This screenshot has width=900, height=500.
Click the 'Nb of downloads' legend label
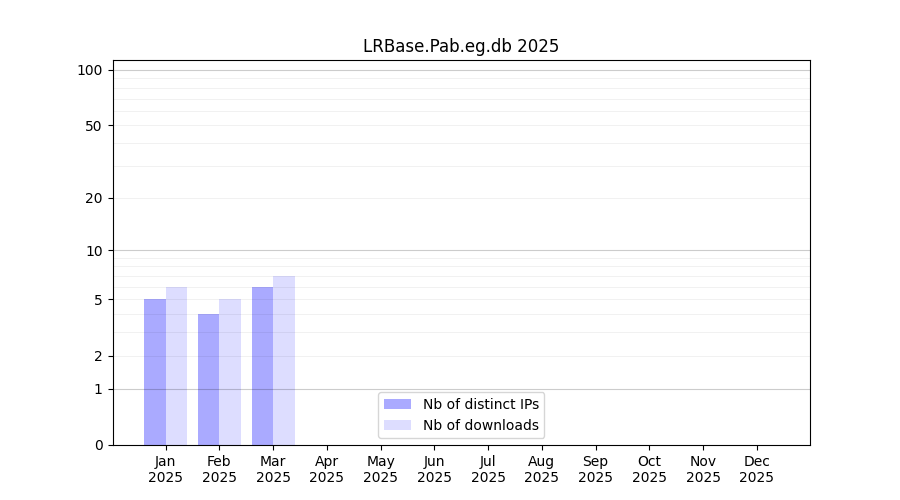tap(480, 425)
